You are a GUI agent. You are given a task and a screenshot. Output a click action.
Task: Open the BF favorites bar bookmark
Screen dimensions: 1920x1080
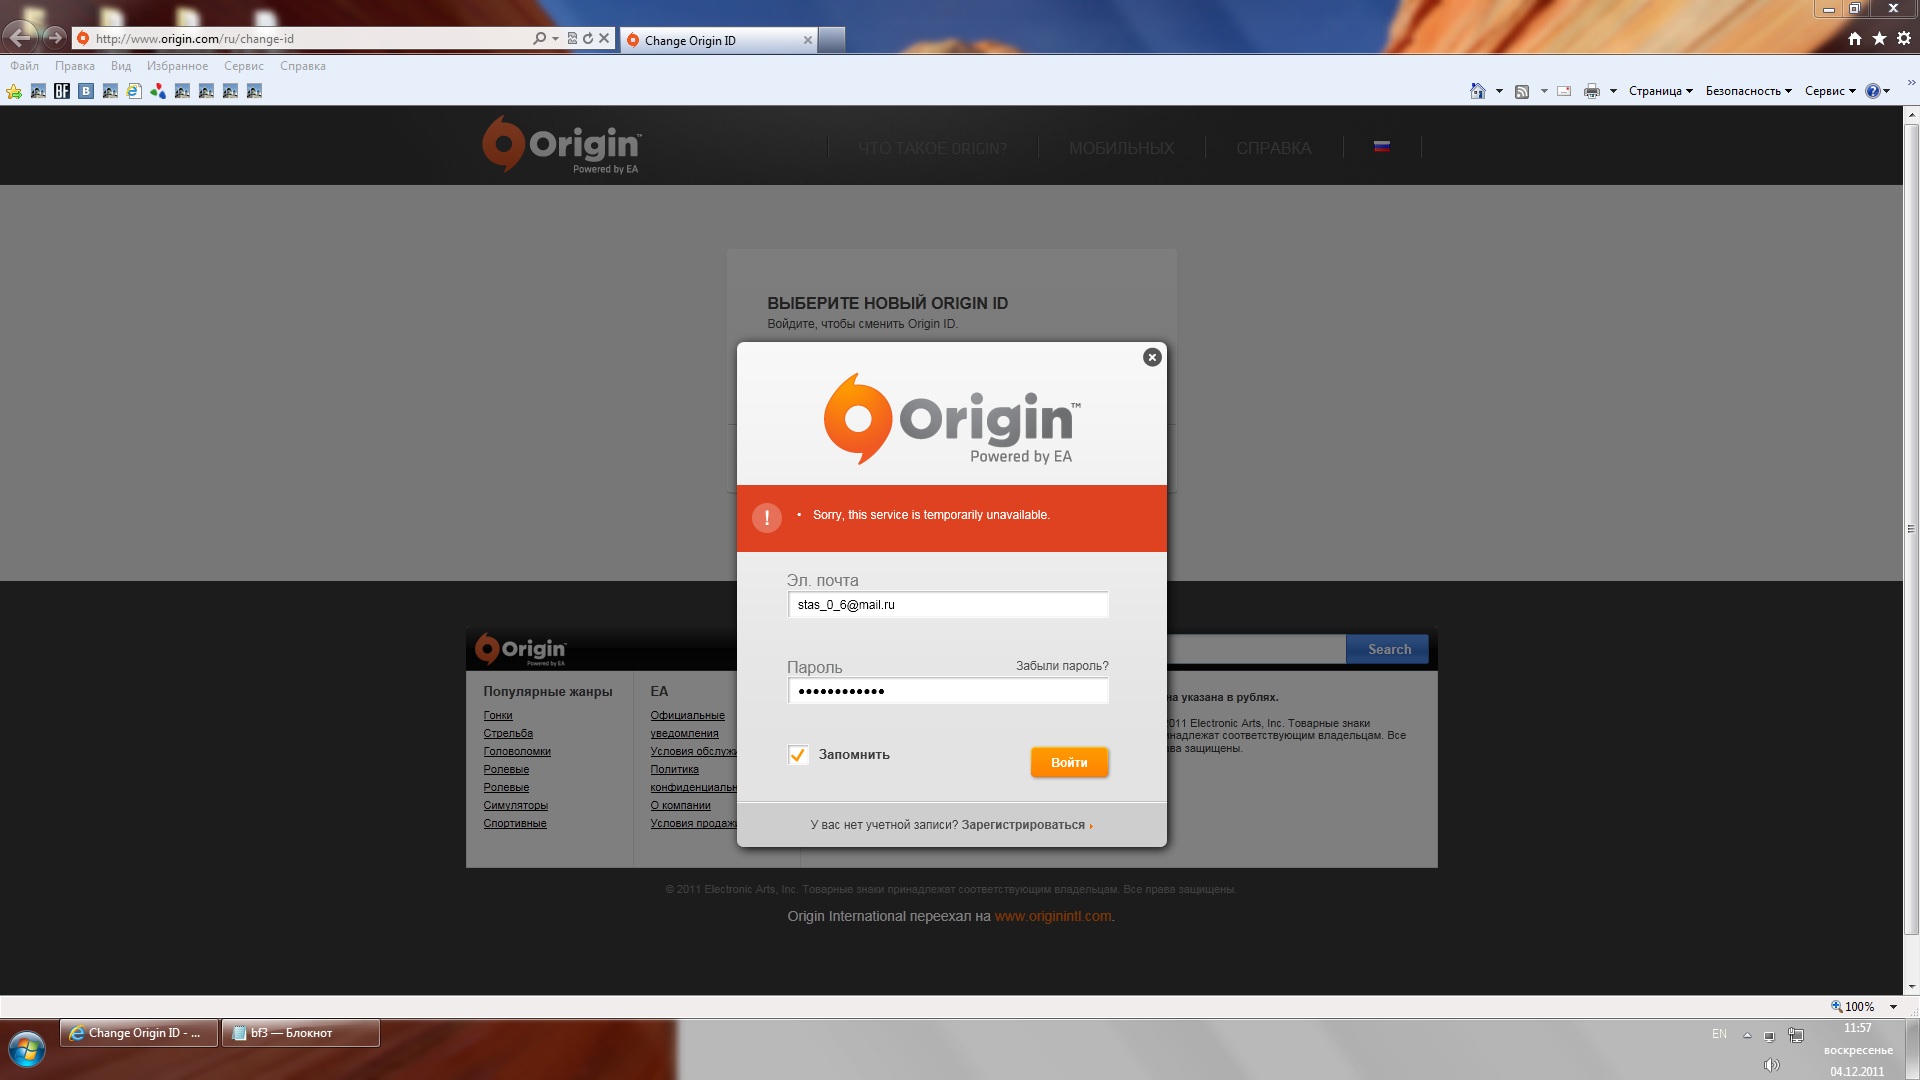pos(62,91)
